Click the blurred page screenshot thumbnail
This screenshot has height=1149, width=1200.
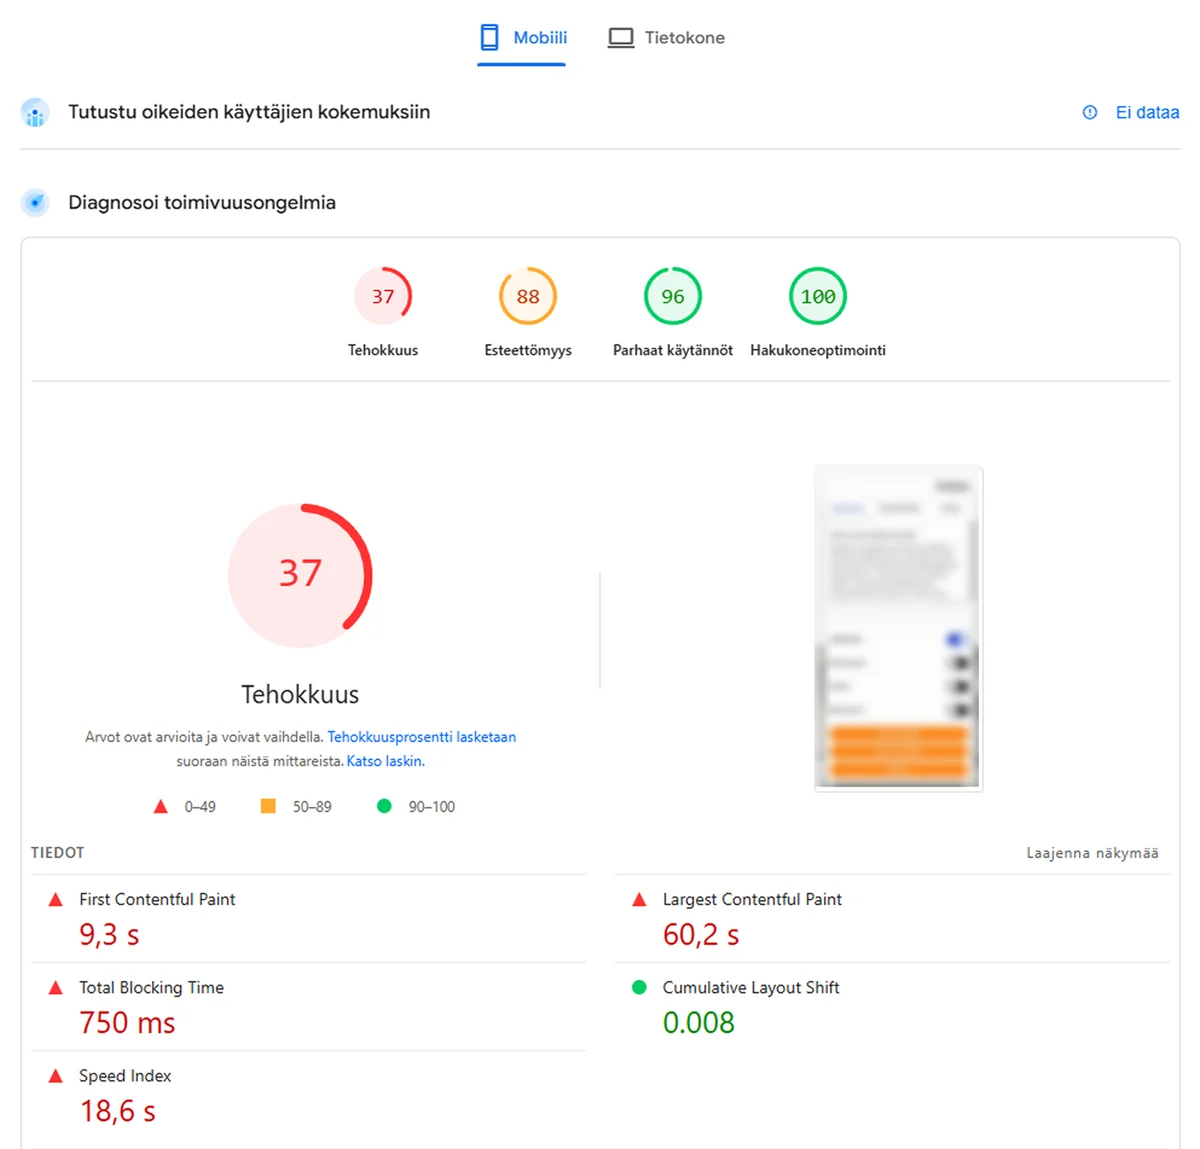tap(897, 627)
